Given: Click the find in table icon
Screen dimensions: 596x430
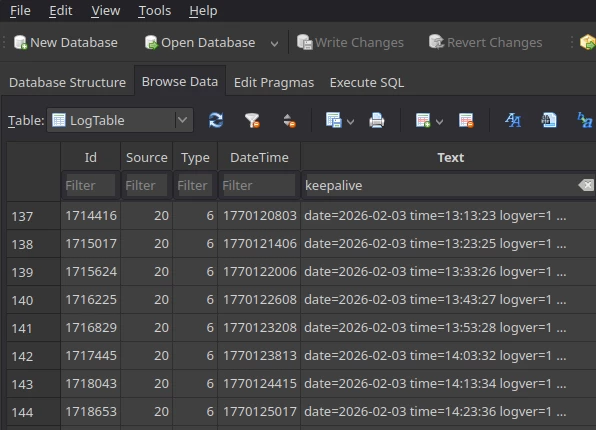Looking at the screenshot, I should [x=548, y=120].
